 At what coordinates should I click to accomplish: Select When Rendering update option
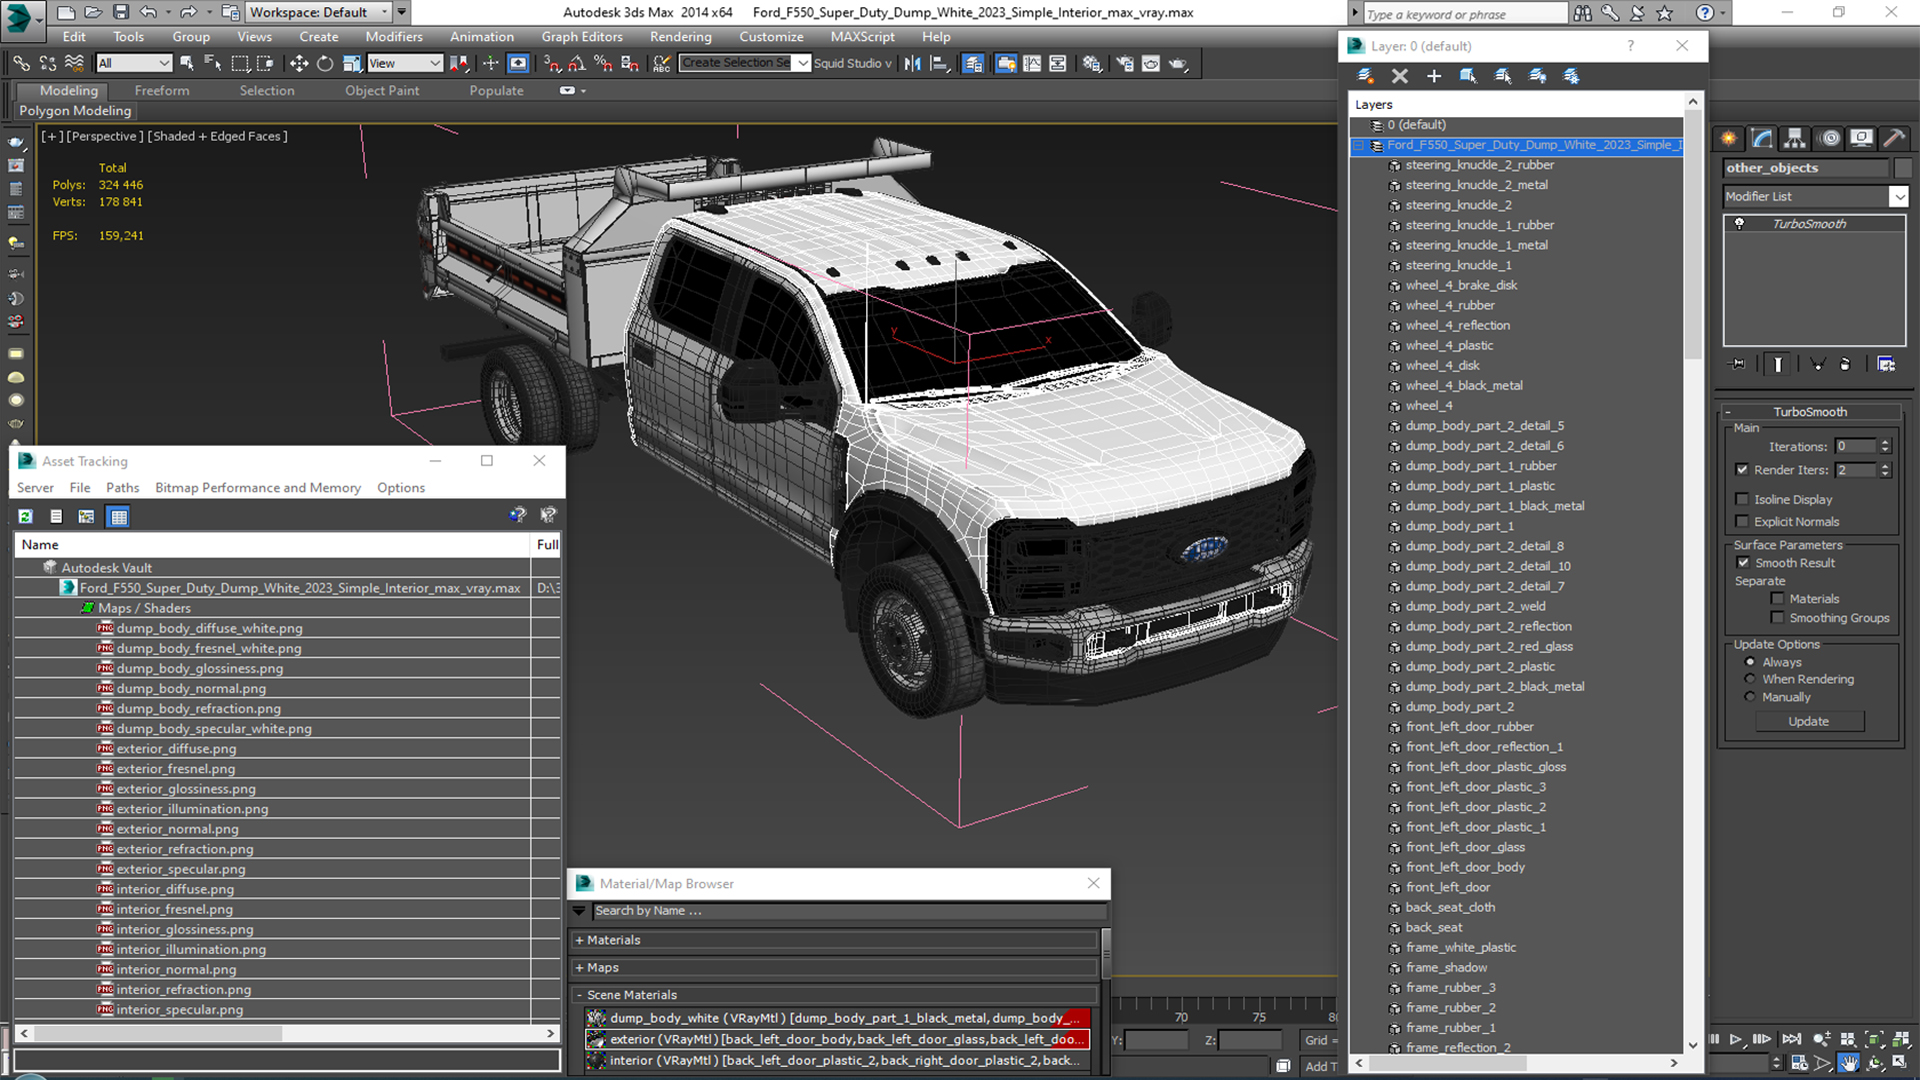point(1750,679)
